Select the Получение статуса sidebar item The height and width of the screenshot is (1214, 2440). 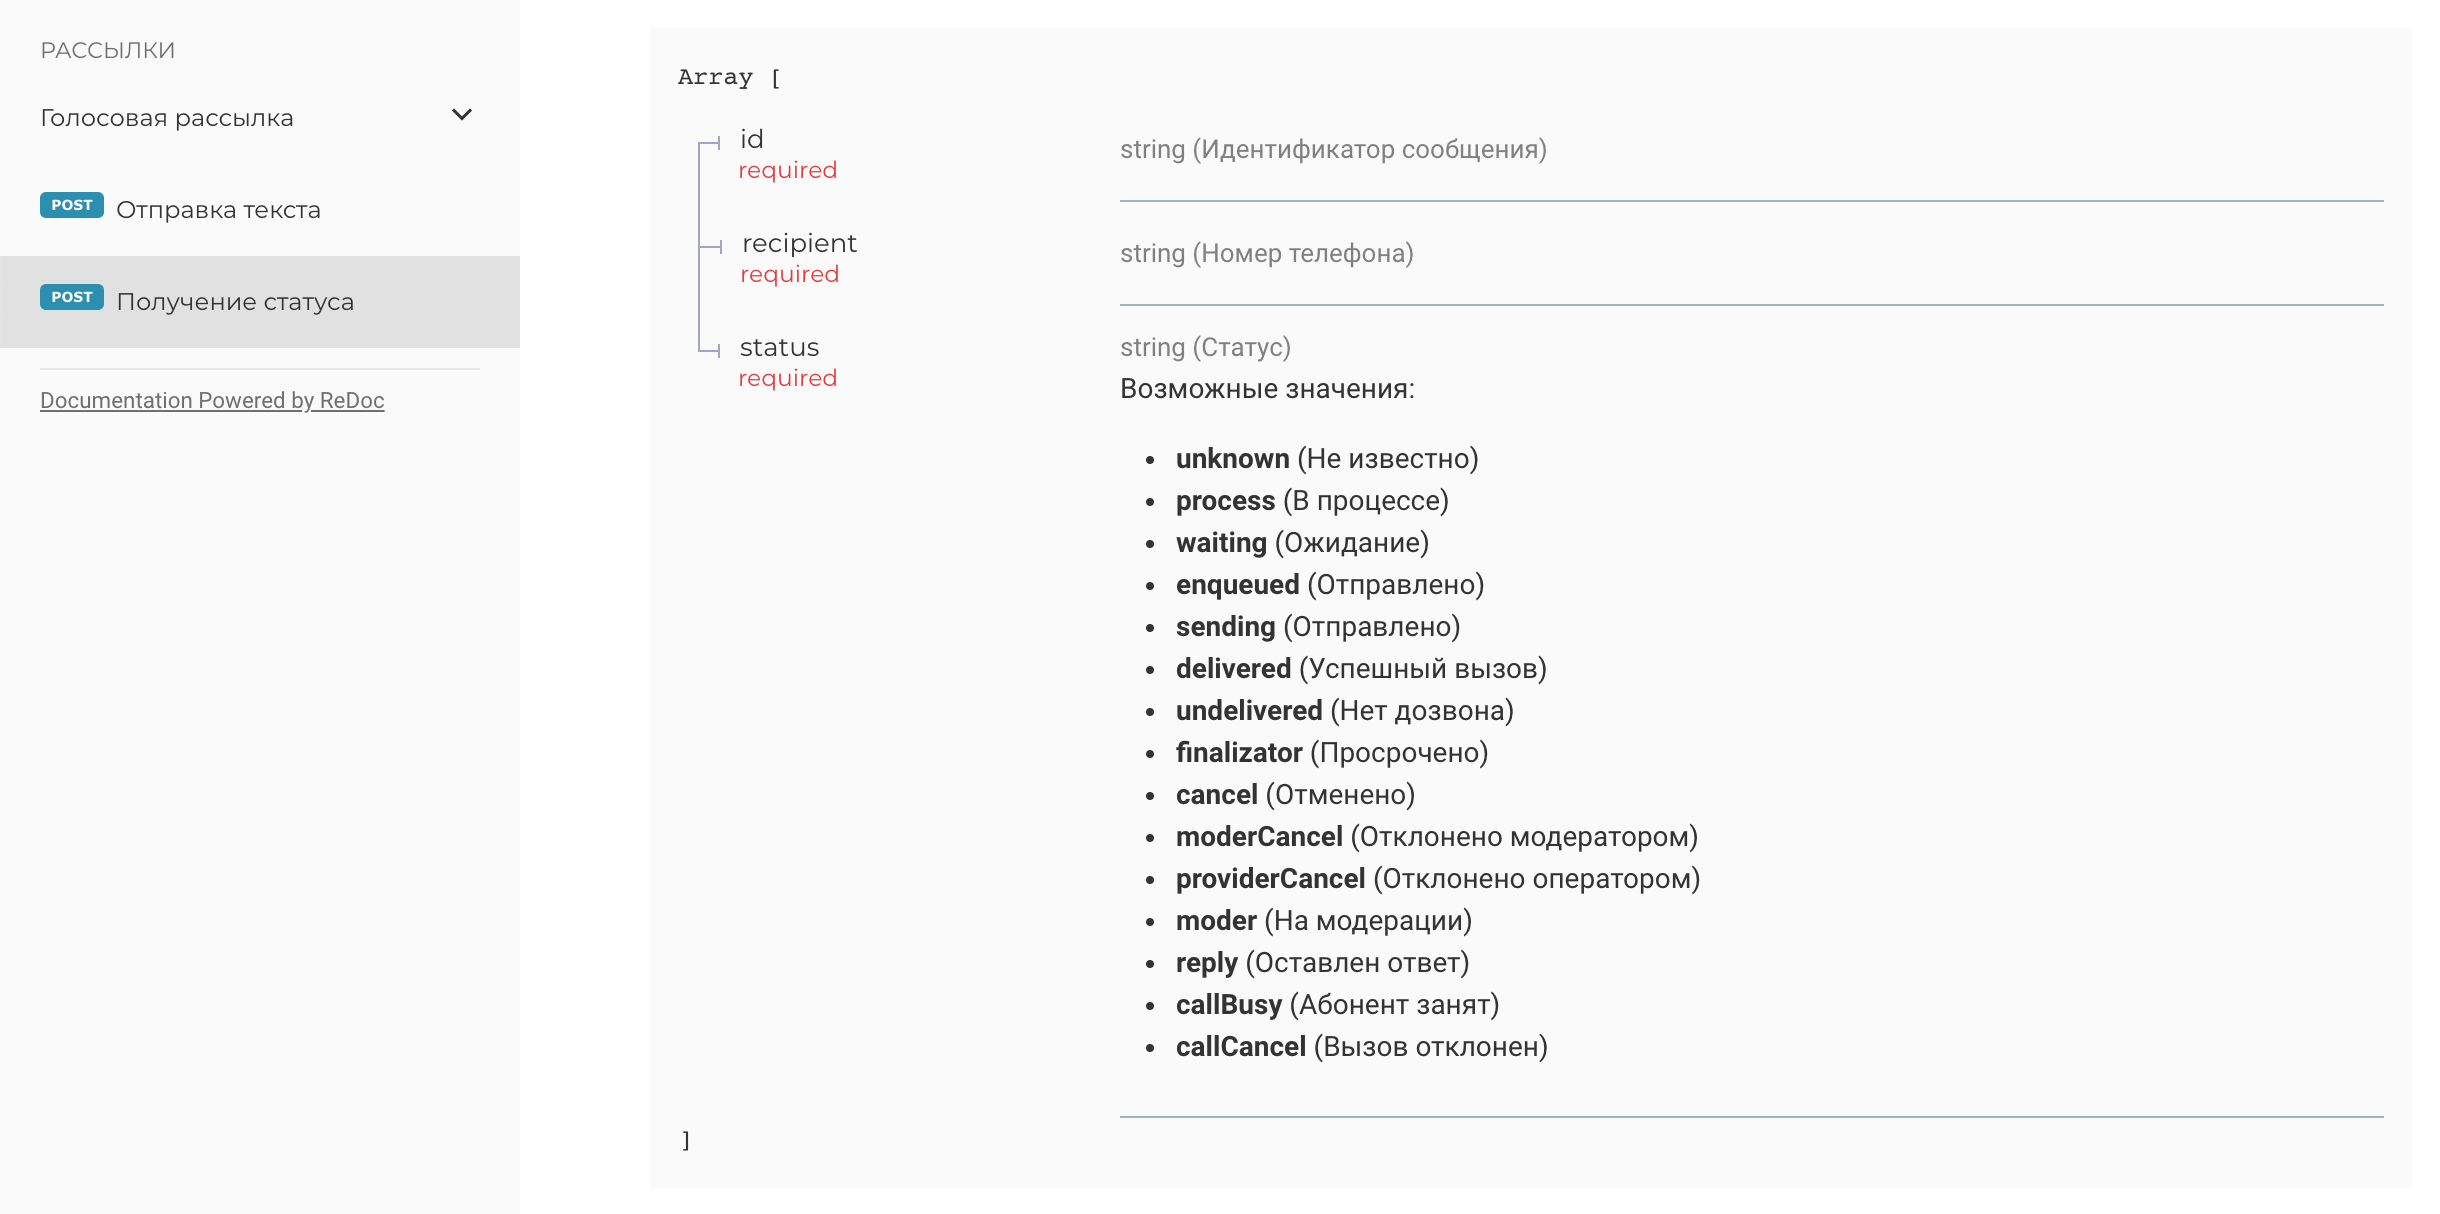(x=235, y=302)
